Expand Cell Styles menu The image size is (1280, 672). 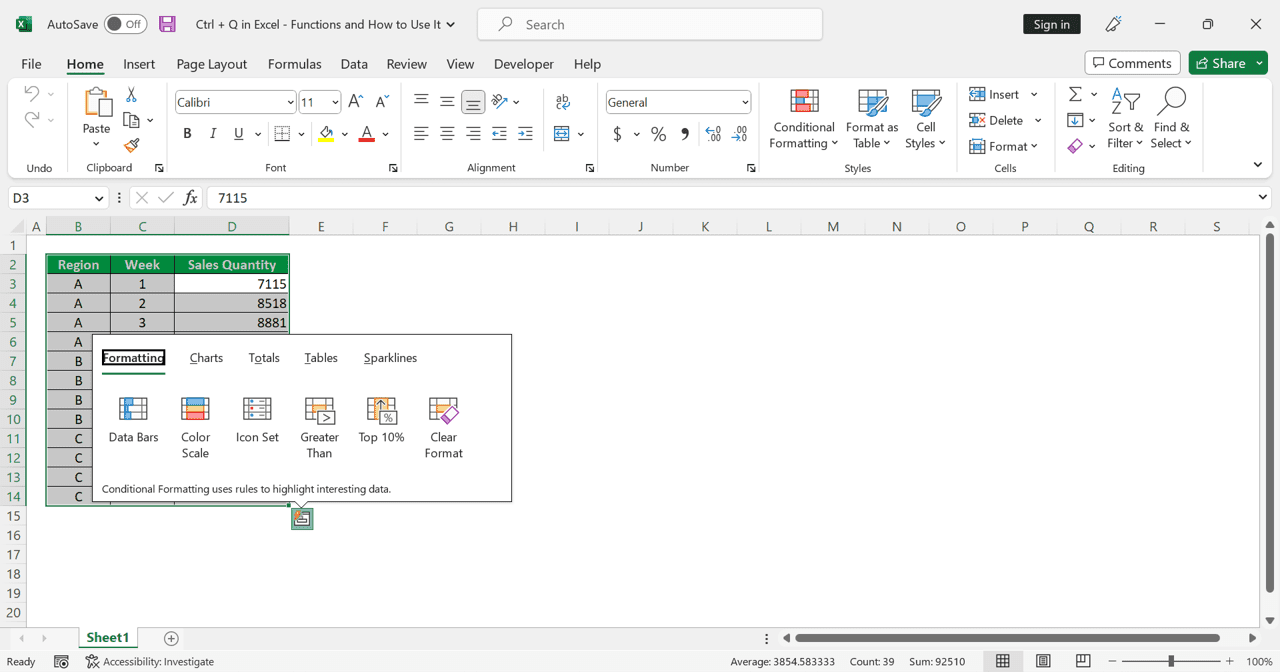point(926,120)
